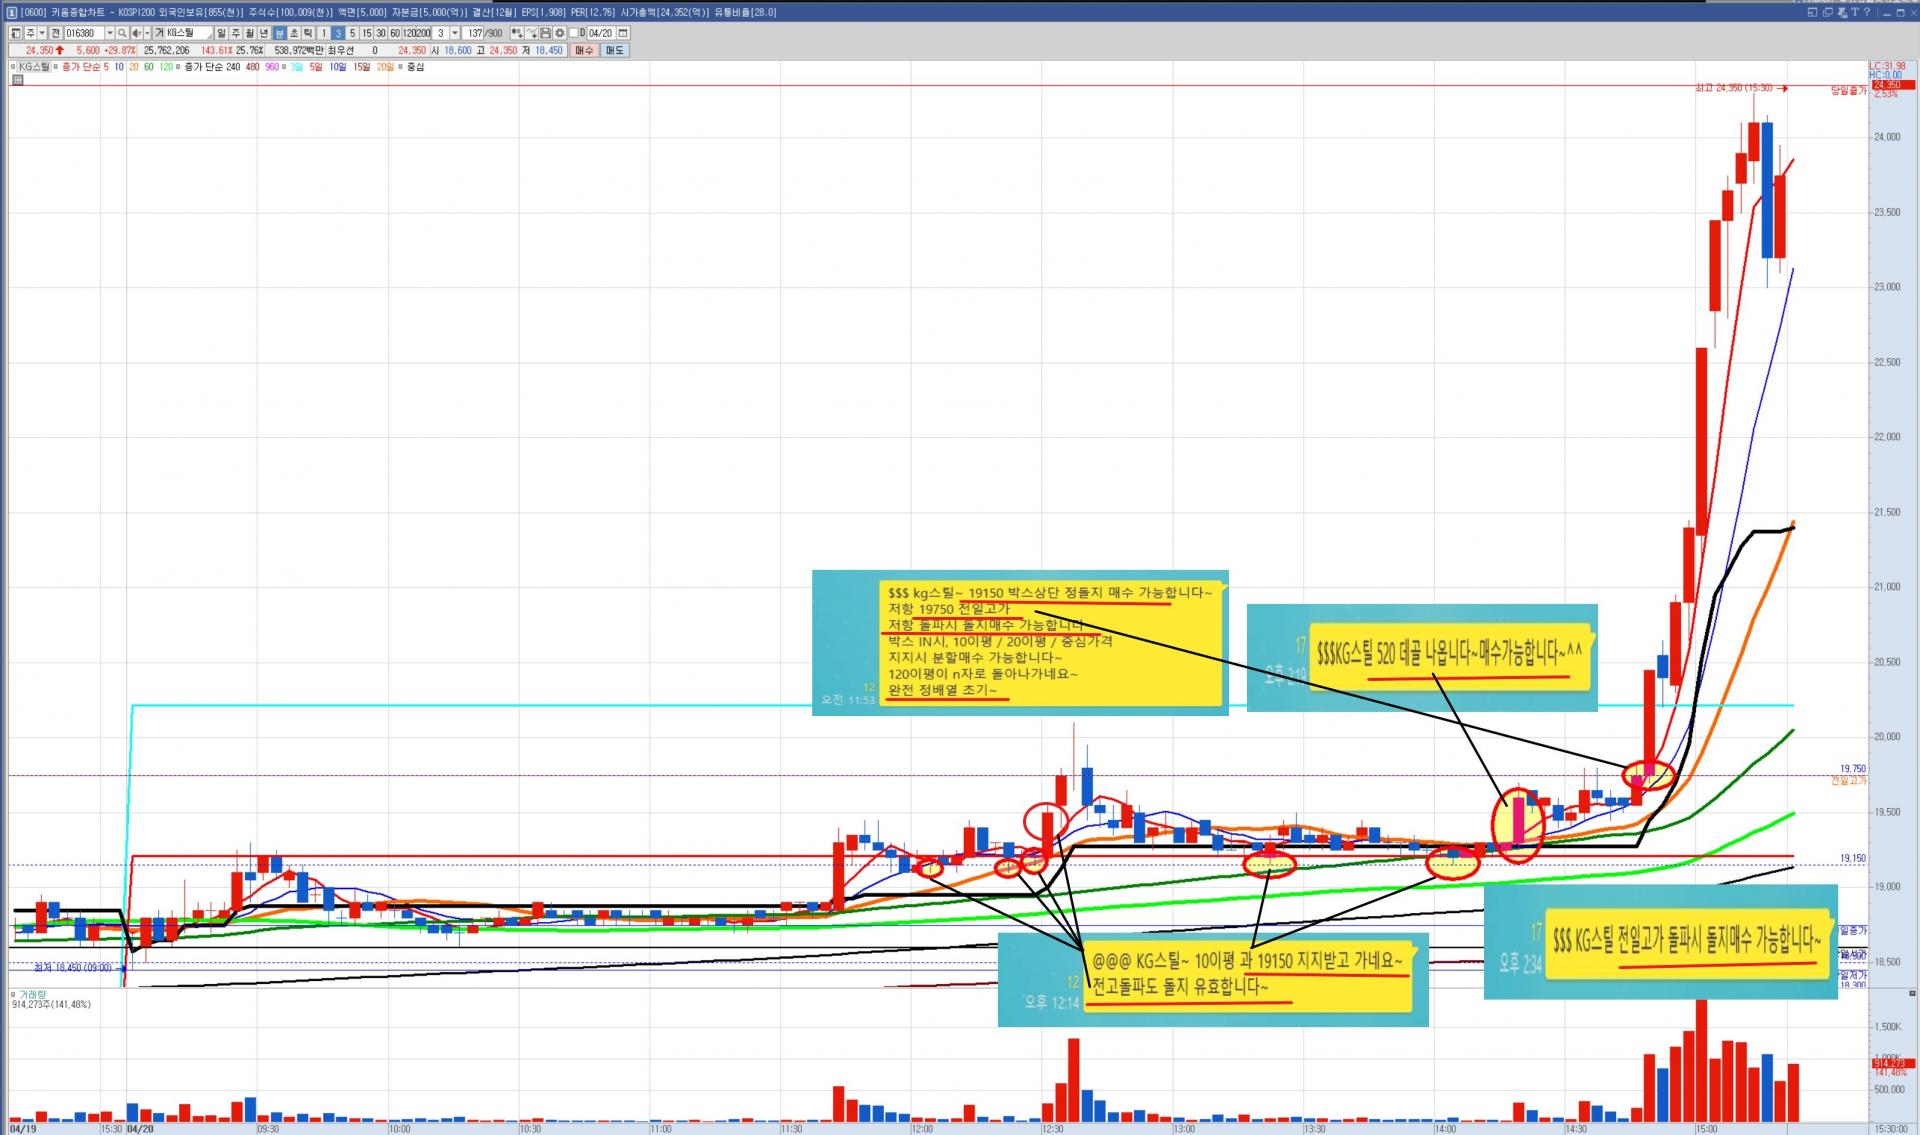
Task: Expand the stock code 016380 dropdown
Action: 110,33
